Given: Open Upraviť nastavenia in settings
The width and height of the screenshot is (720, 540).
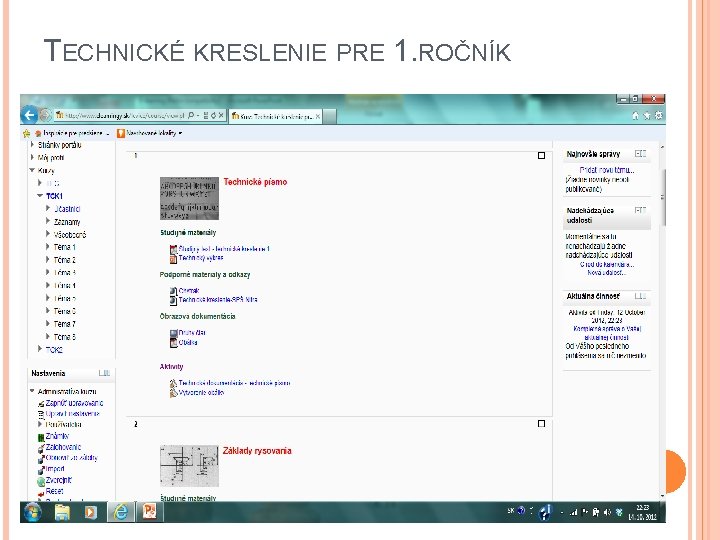Looking at the screenshot, I should point(73,414).
